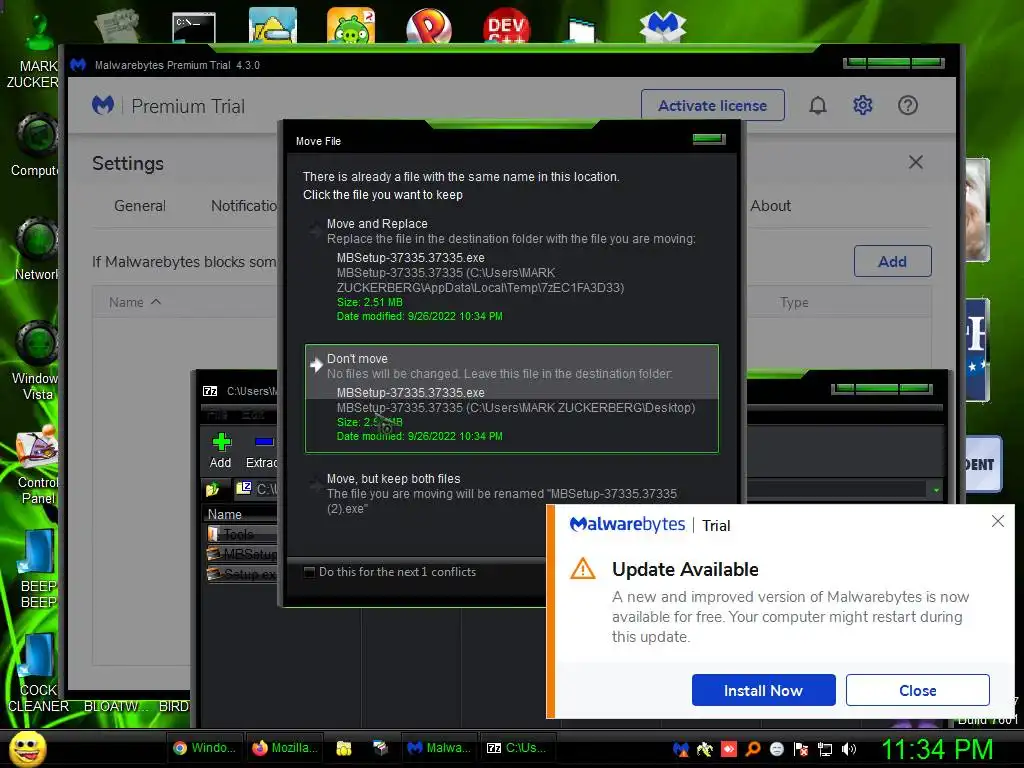The image size is (1024, 768).
Task: Switch to the Notifications settings tab
Action: pyautogui.click(x=244, y=206)
